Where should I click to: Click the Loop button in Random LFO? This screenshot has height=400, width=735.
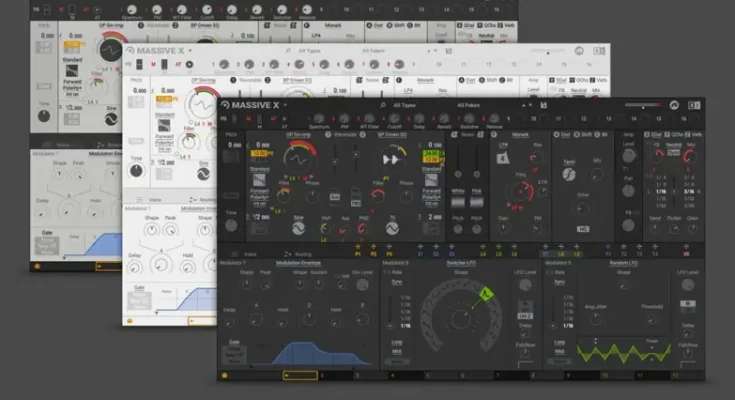[558, 341]
